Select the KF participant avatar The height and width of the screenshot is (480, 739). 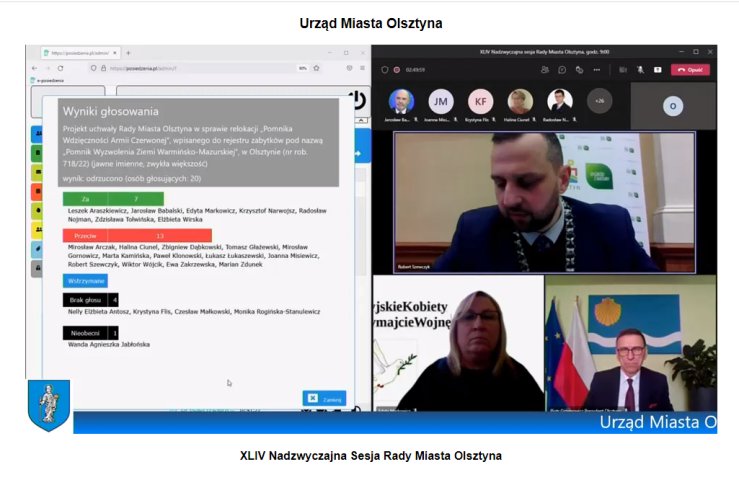coord(480,101)
